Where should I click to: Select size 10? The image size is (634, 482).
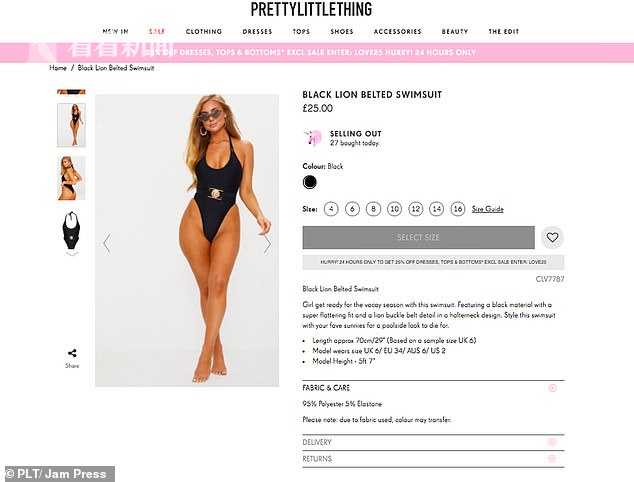pos(394,209)
